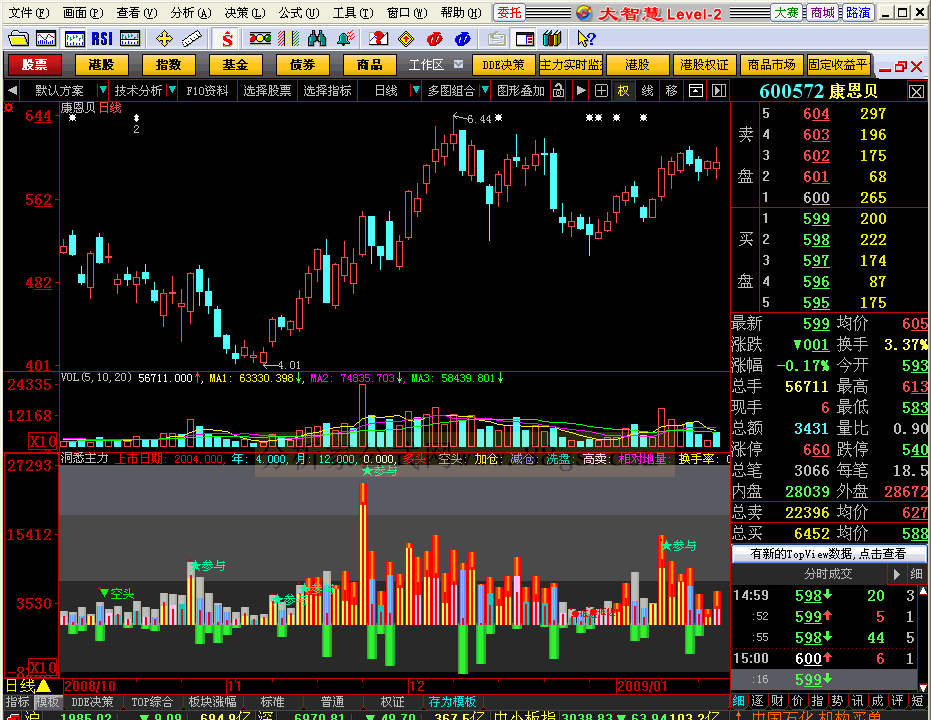Click the left scroll arrow before 默认方案
Image resolution: width=931 pixels, height=720 pixels.
pyautogui.click(x=12, y=91)
